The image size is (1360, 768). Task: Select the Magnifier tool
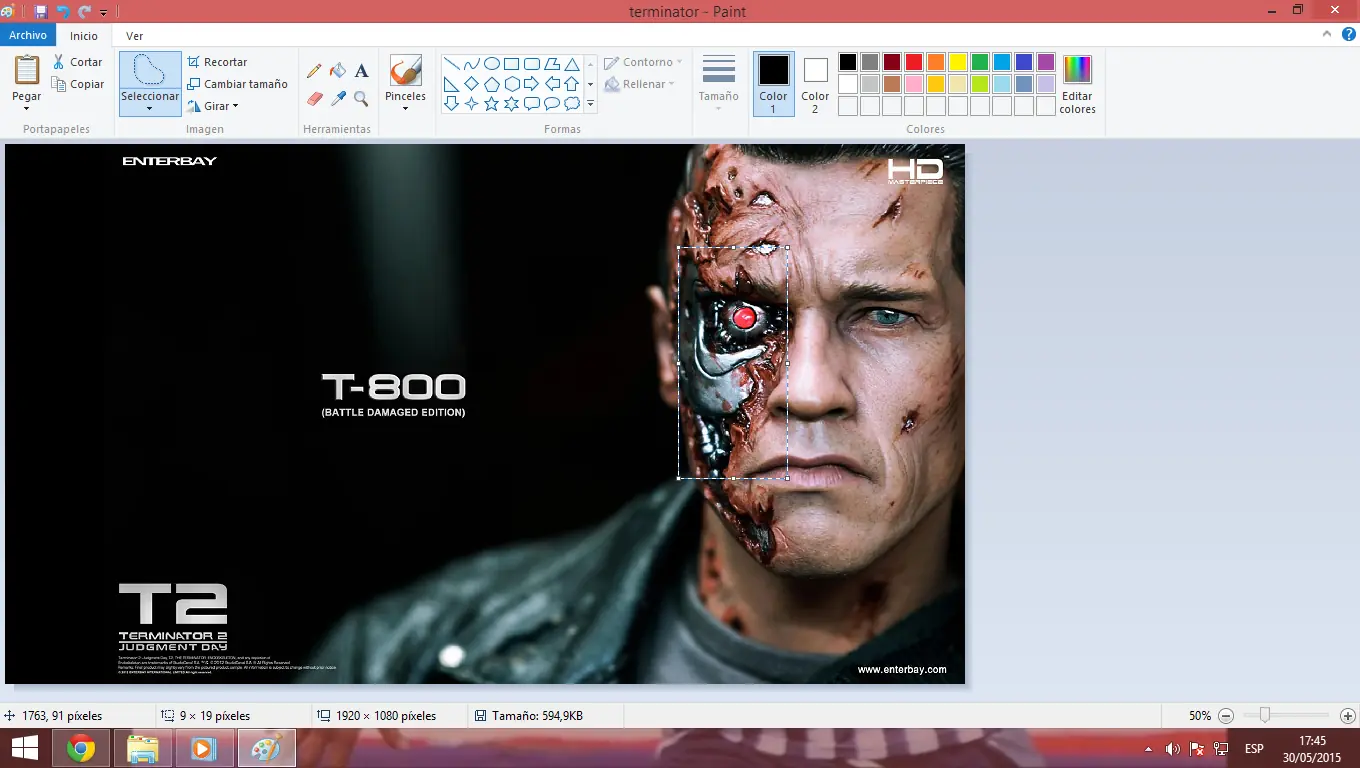pos(361,99)
